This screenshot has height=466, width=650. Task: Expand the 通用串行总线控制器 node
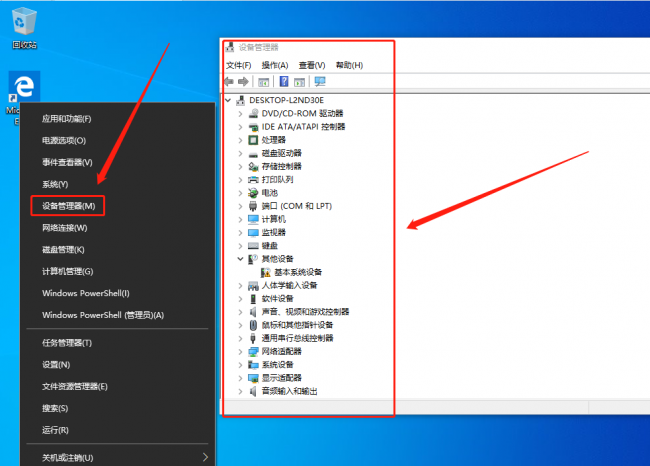pos(240,338)
